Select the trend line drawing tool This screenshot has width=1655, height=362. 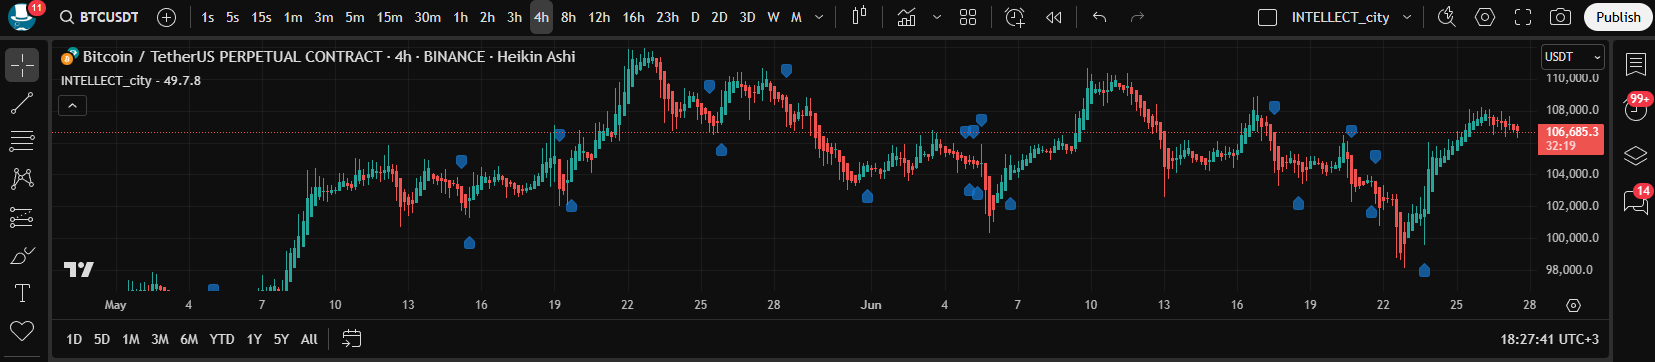(22, 103)
